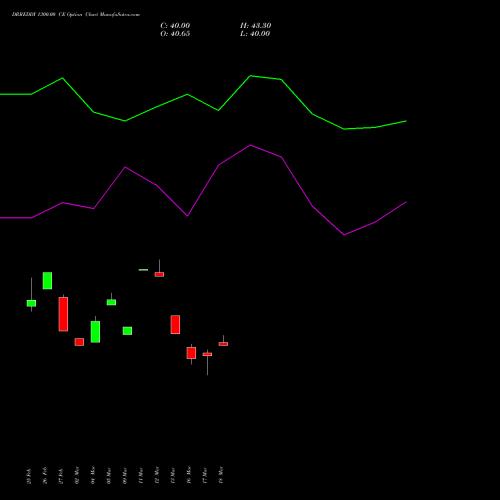500x500 pixels.
Task: Select the 09 Mar date label
Action: [x=125, y=475]
